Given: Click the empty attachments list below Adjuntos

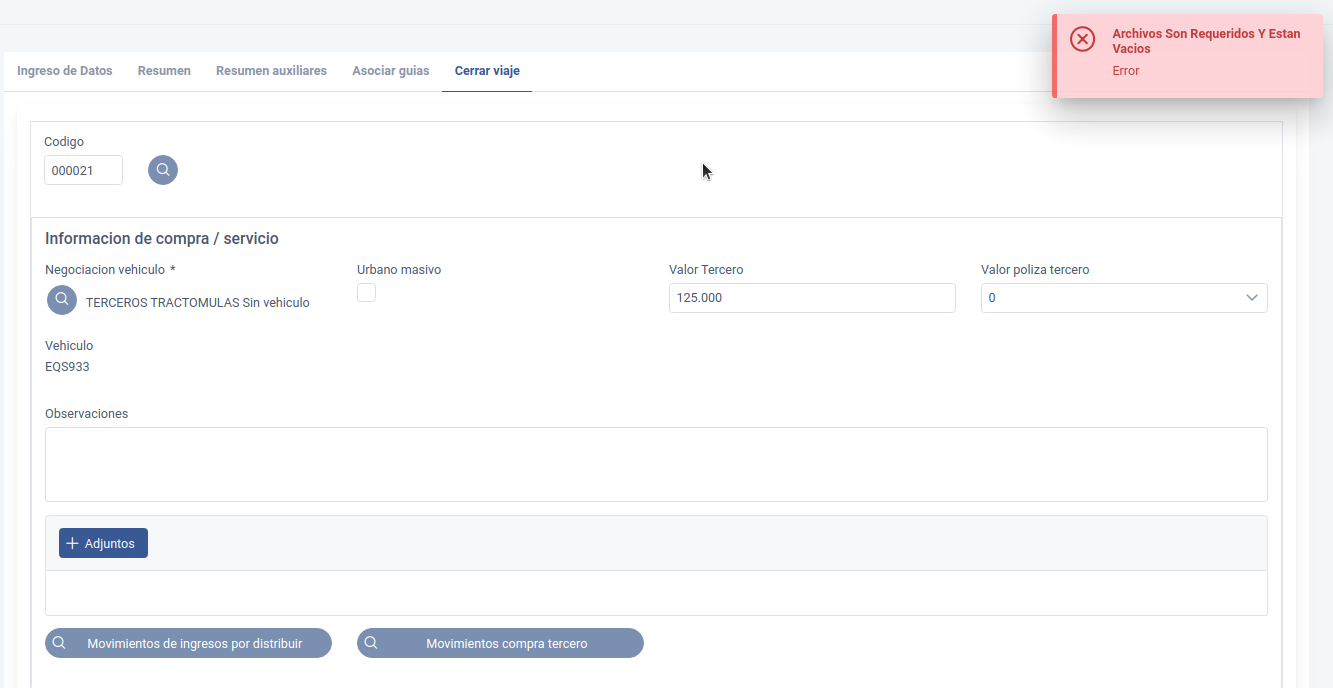Looking at the screenshot, I should point(656,593).
